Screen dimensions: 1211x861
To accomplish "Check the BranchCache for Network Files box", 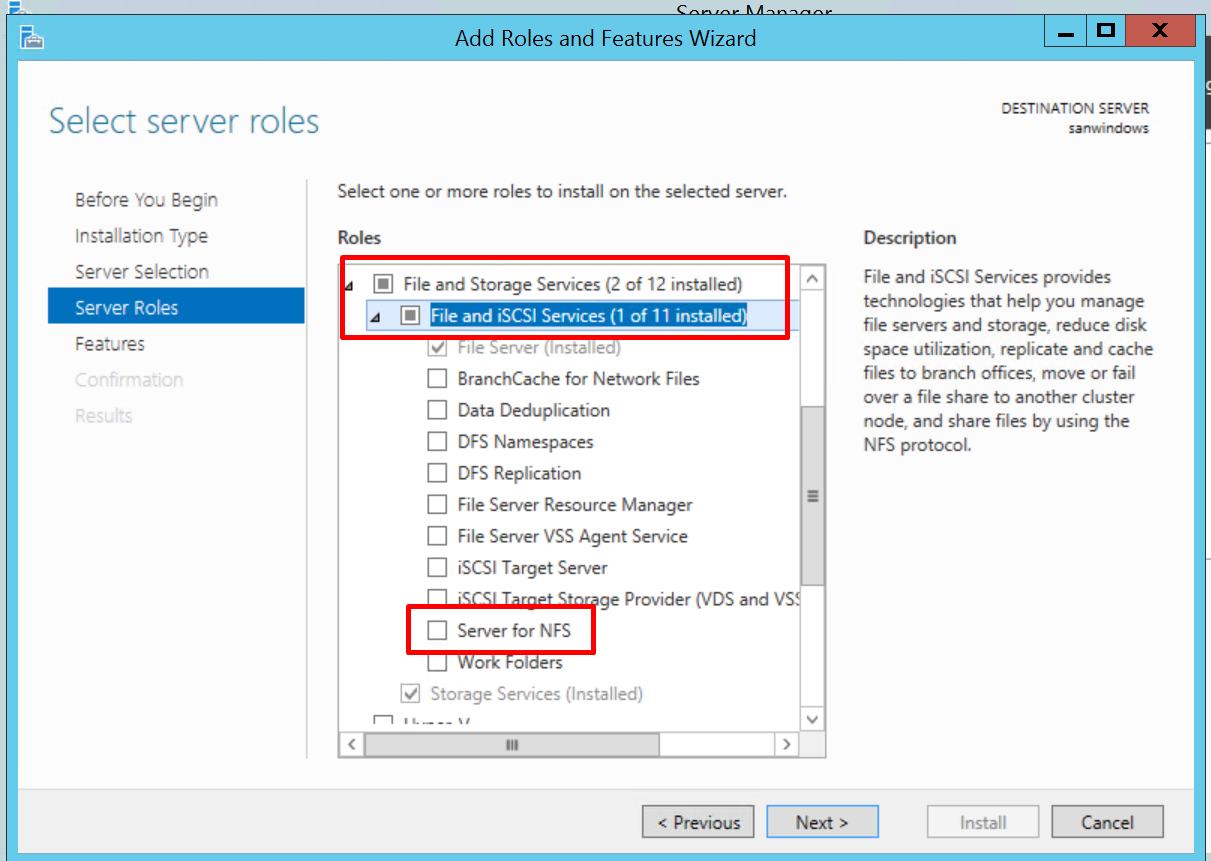I will (437, 379).
